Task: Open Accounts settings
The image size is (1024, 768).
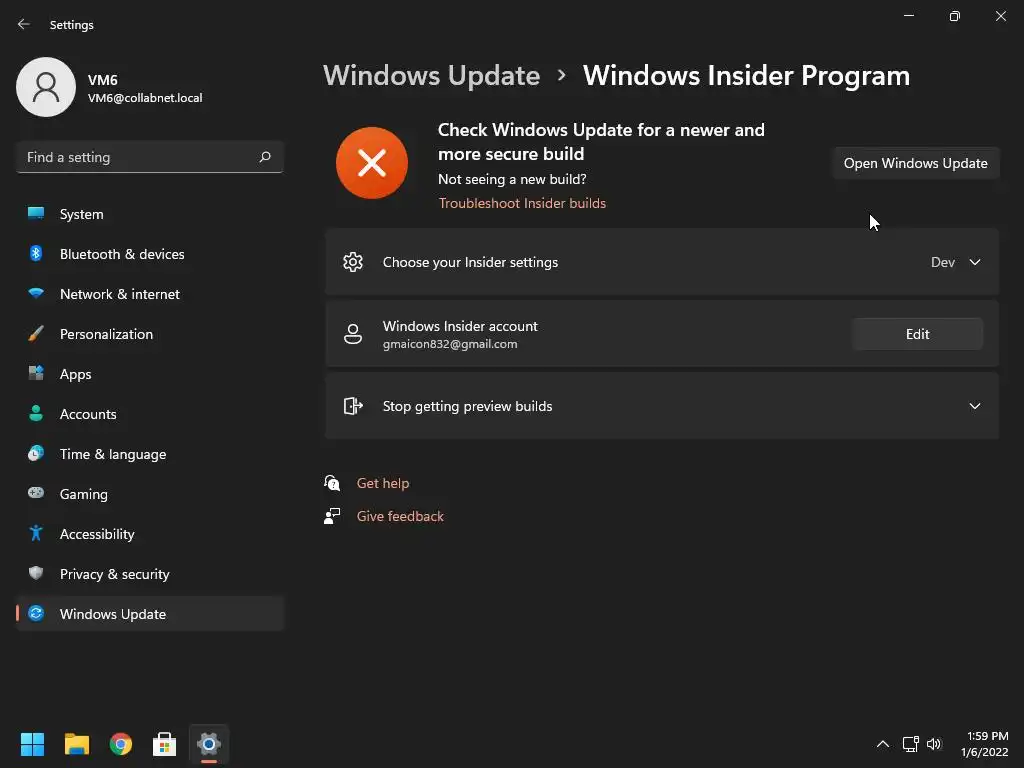Action: (150, 414)
